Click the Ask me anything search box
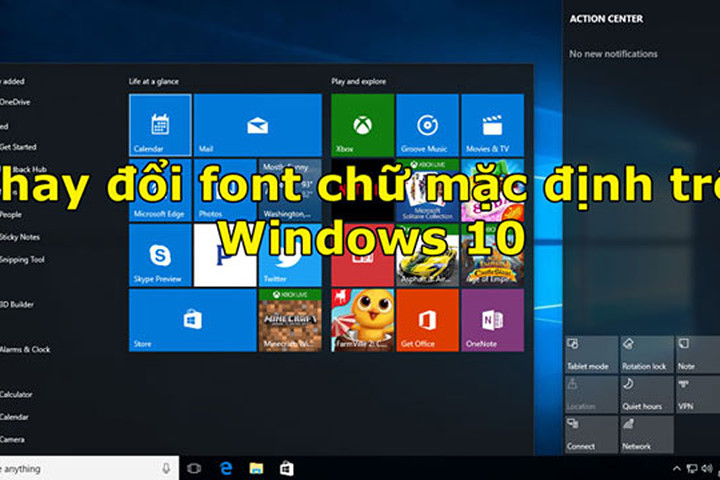This screenshot has width=720, height=480. tap(89, 469)
